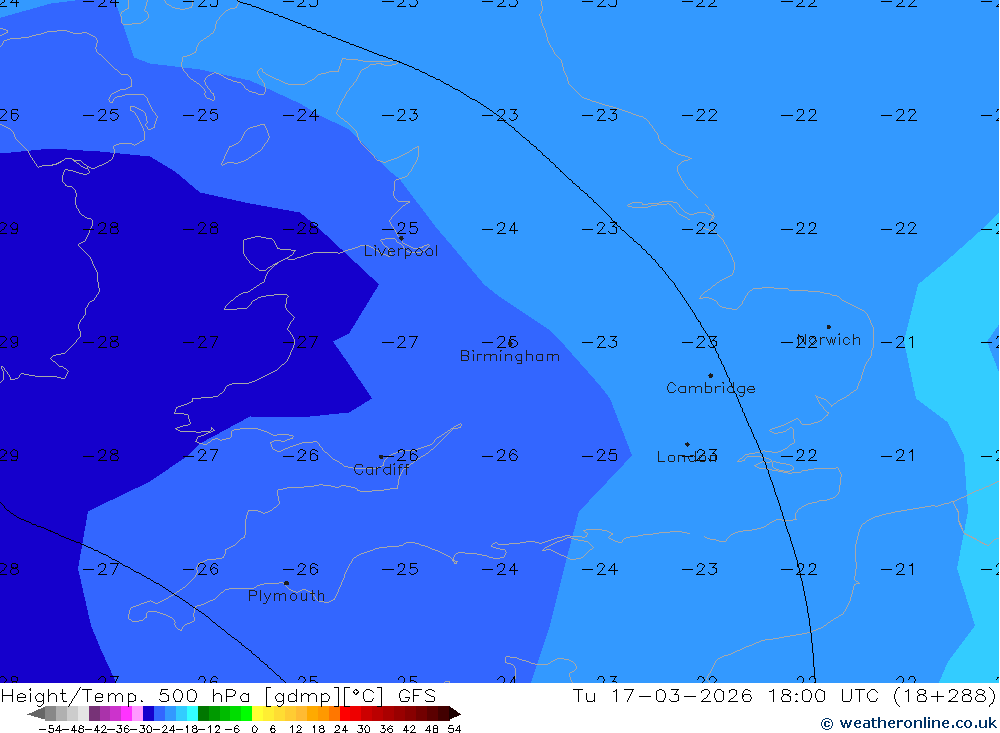
Task: Click the '-54' legend scale label
Action: tap(50, 729)
